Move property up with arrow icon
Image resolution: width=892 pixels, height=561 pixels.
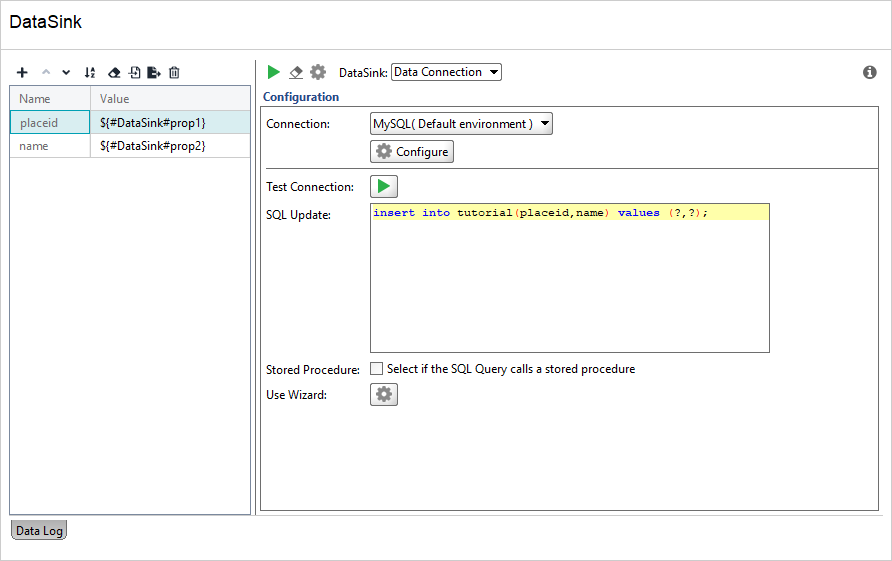(x=46, y=72)
